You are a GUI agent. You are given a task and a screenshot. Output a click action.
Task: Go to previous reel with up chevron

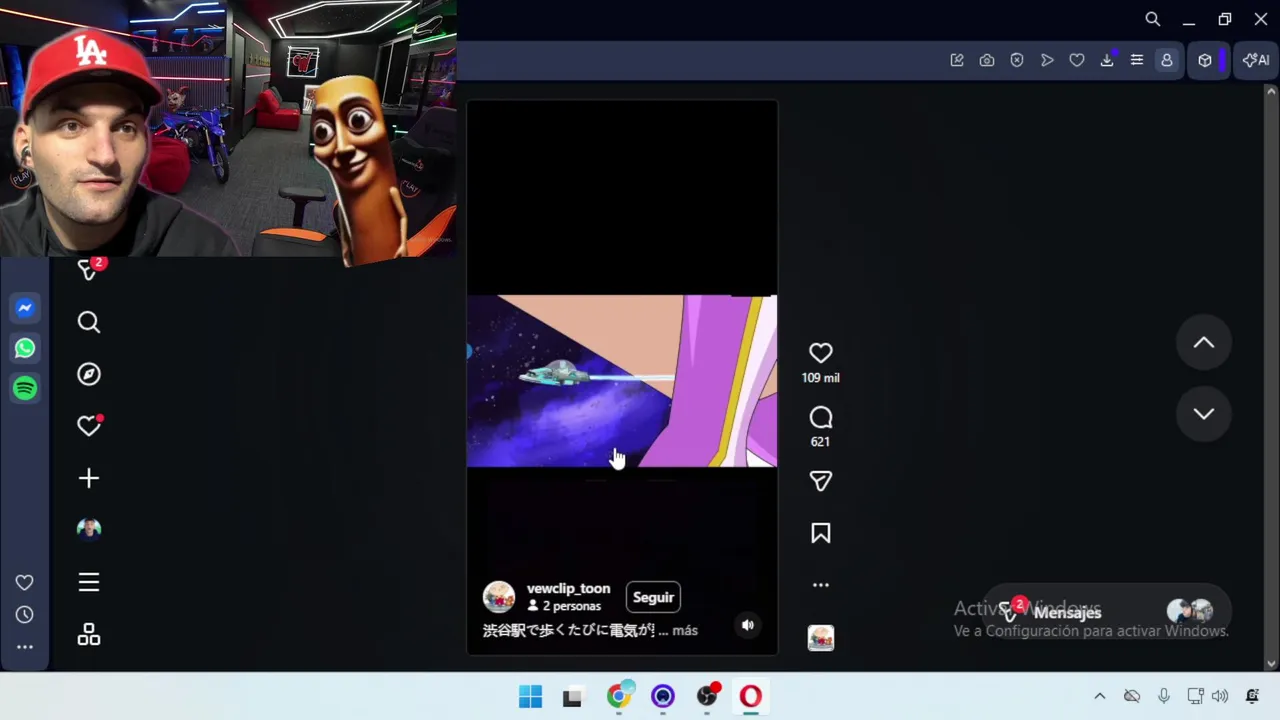(1204, 343)
